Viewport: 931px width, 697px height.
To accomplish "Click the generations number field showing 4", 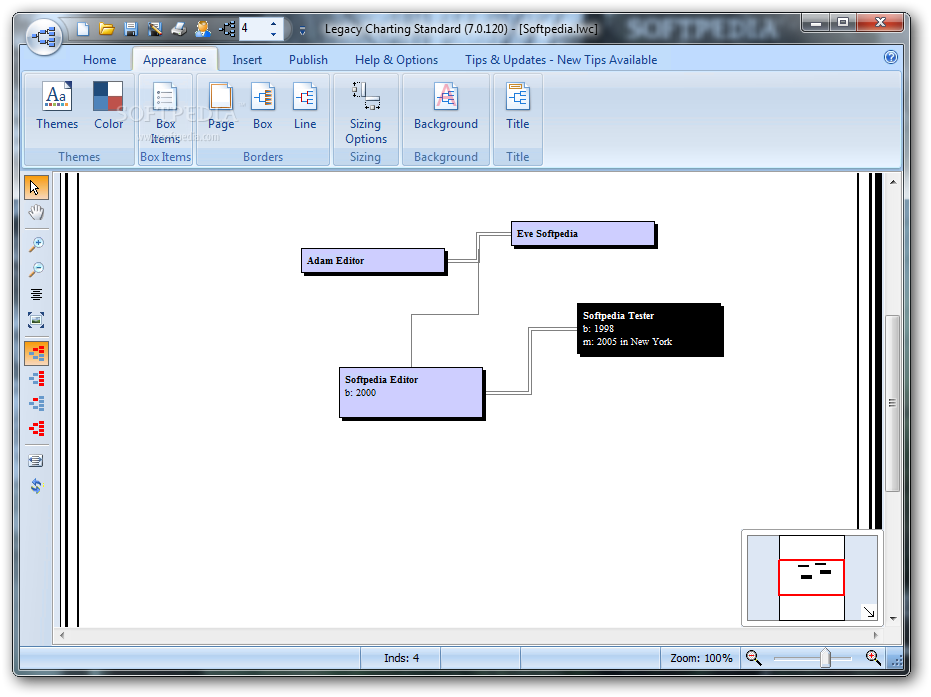I will [x=253, y=28].
